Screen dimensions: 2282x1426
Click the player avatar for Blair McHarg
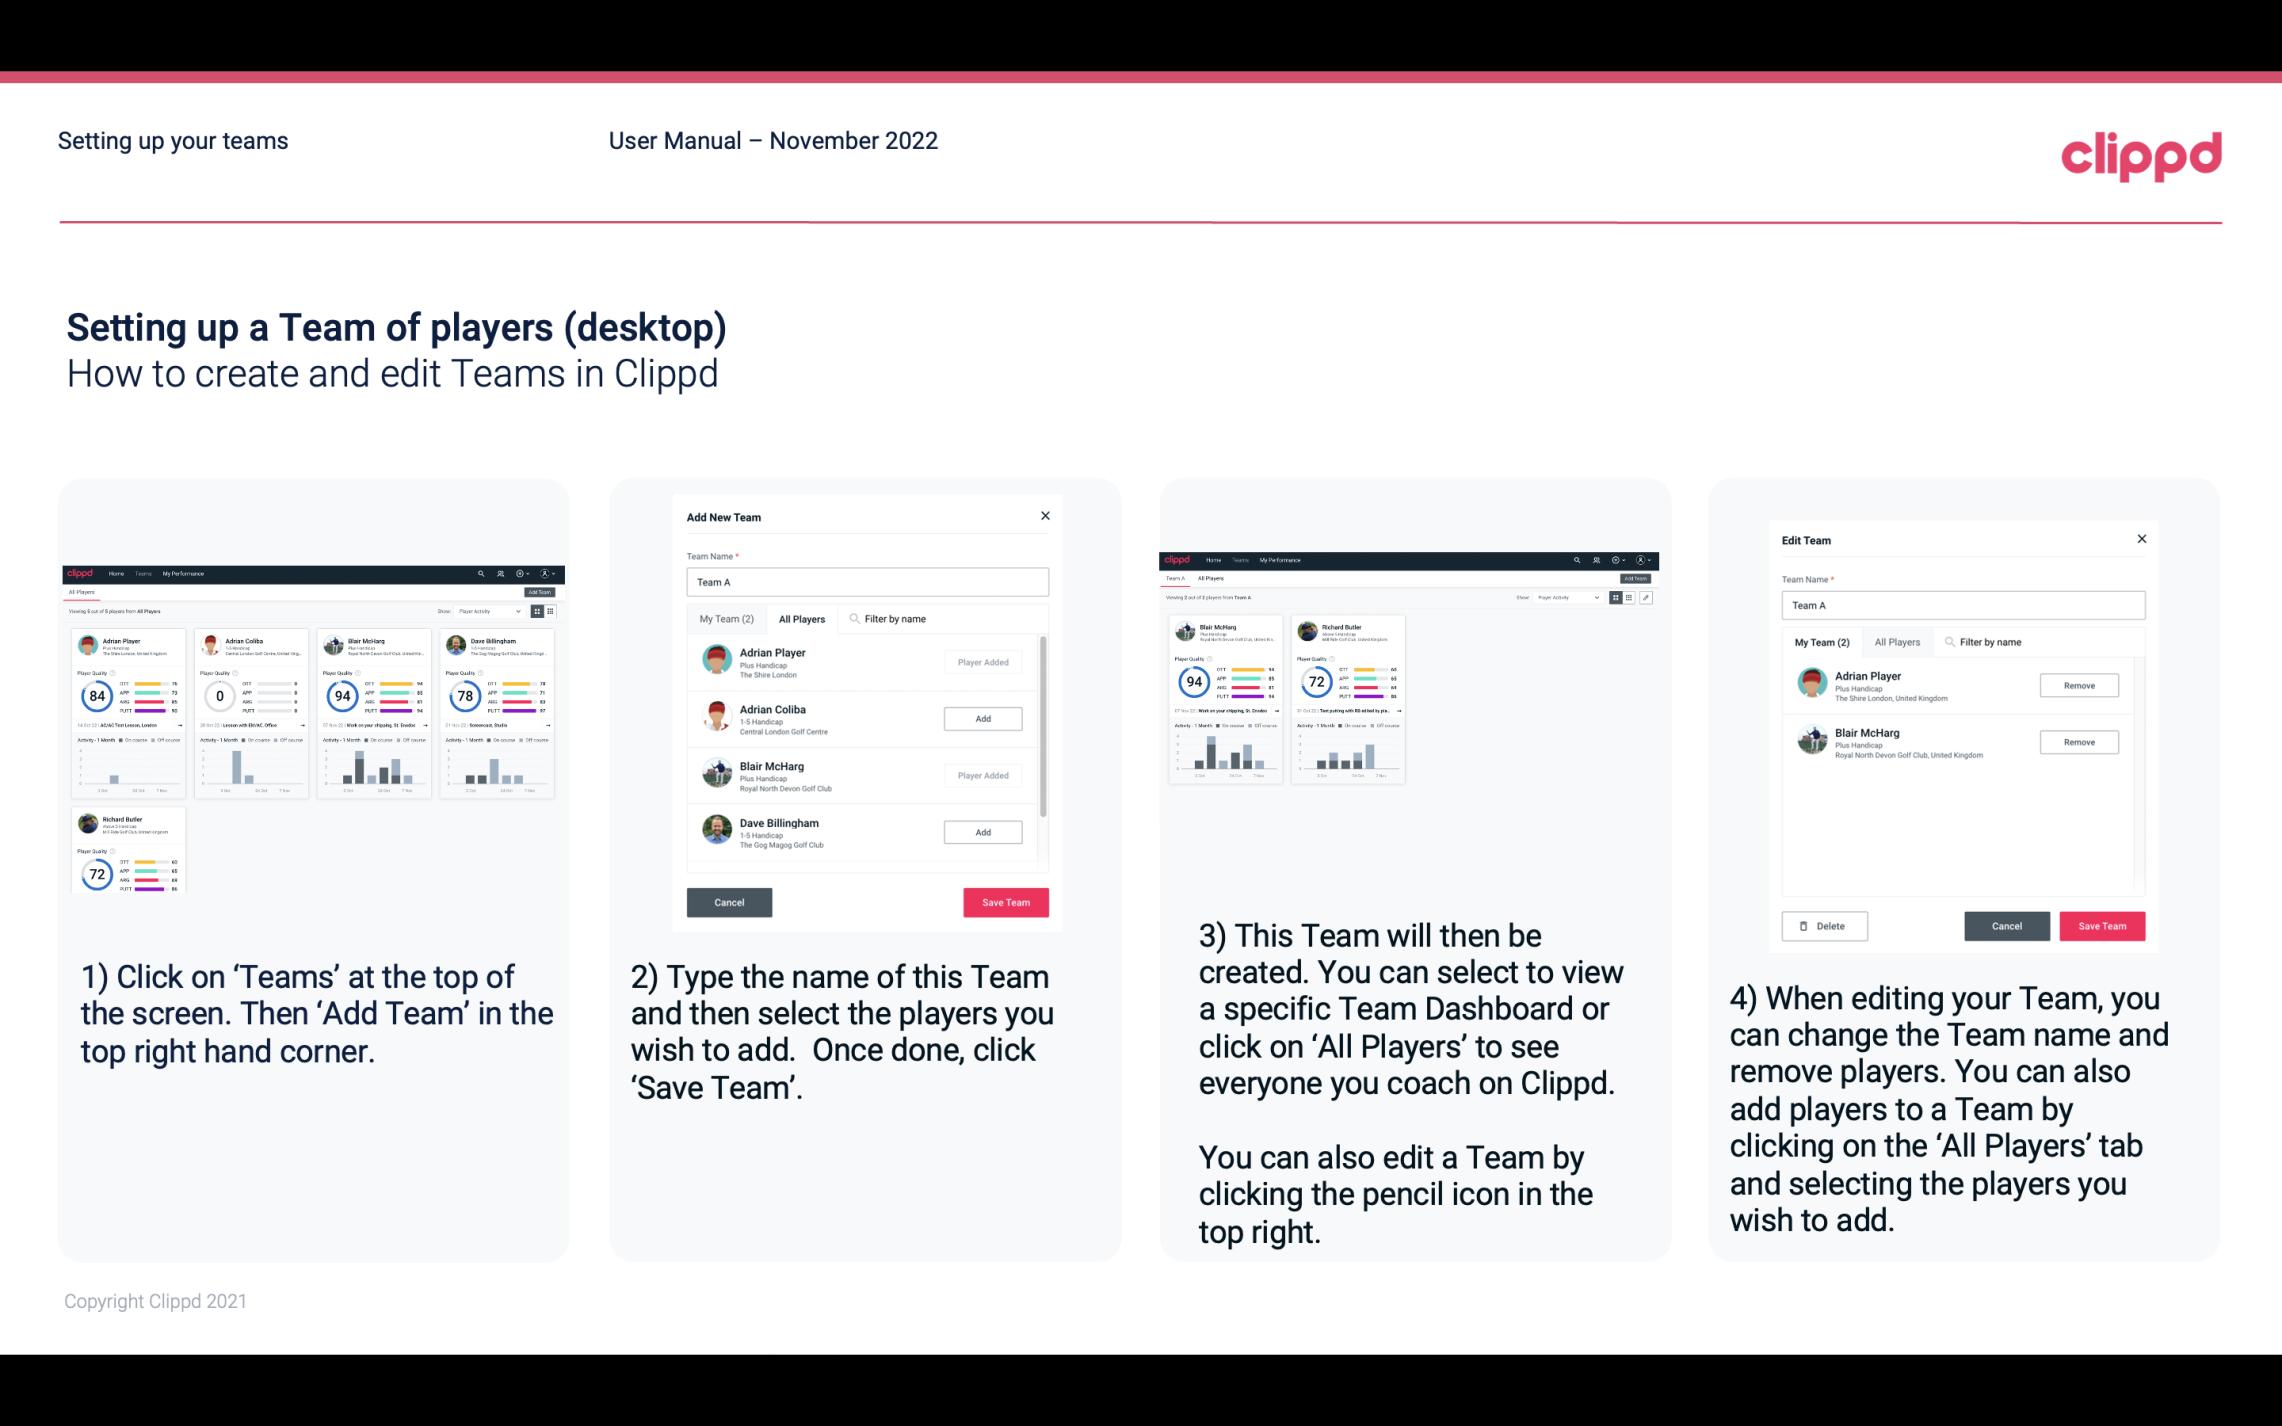click(718, 772)
